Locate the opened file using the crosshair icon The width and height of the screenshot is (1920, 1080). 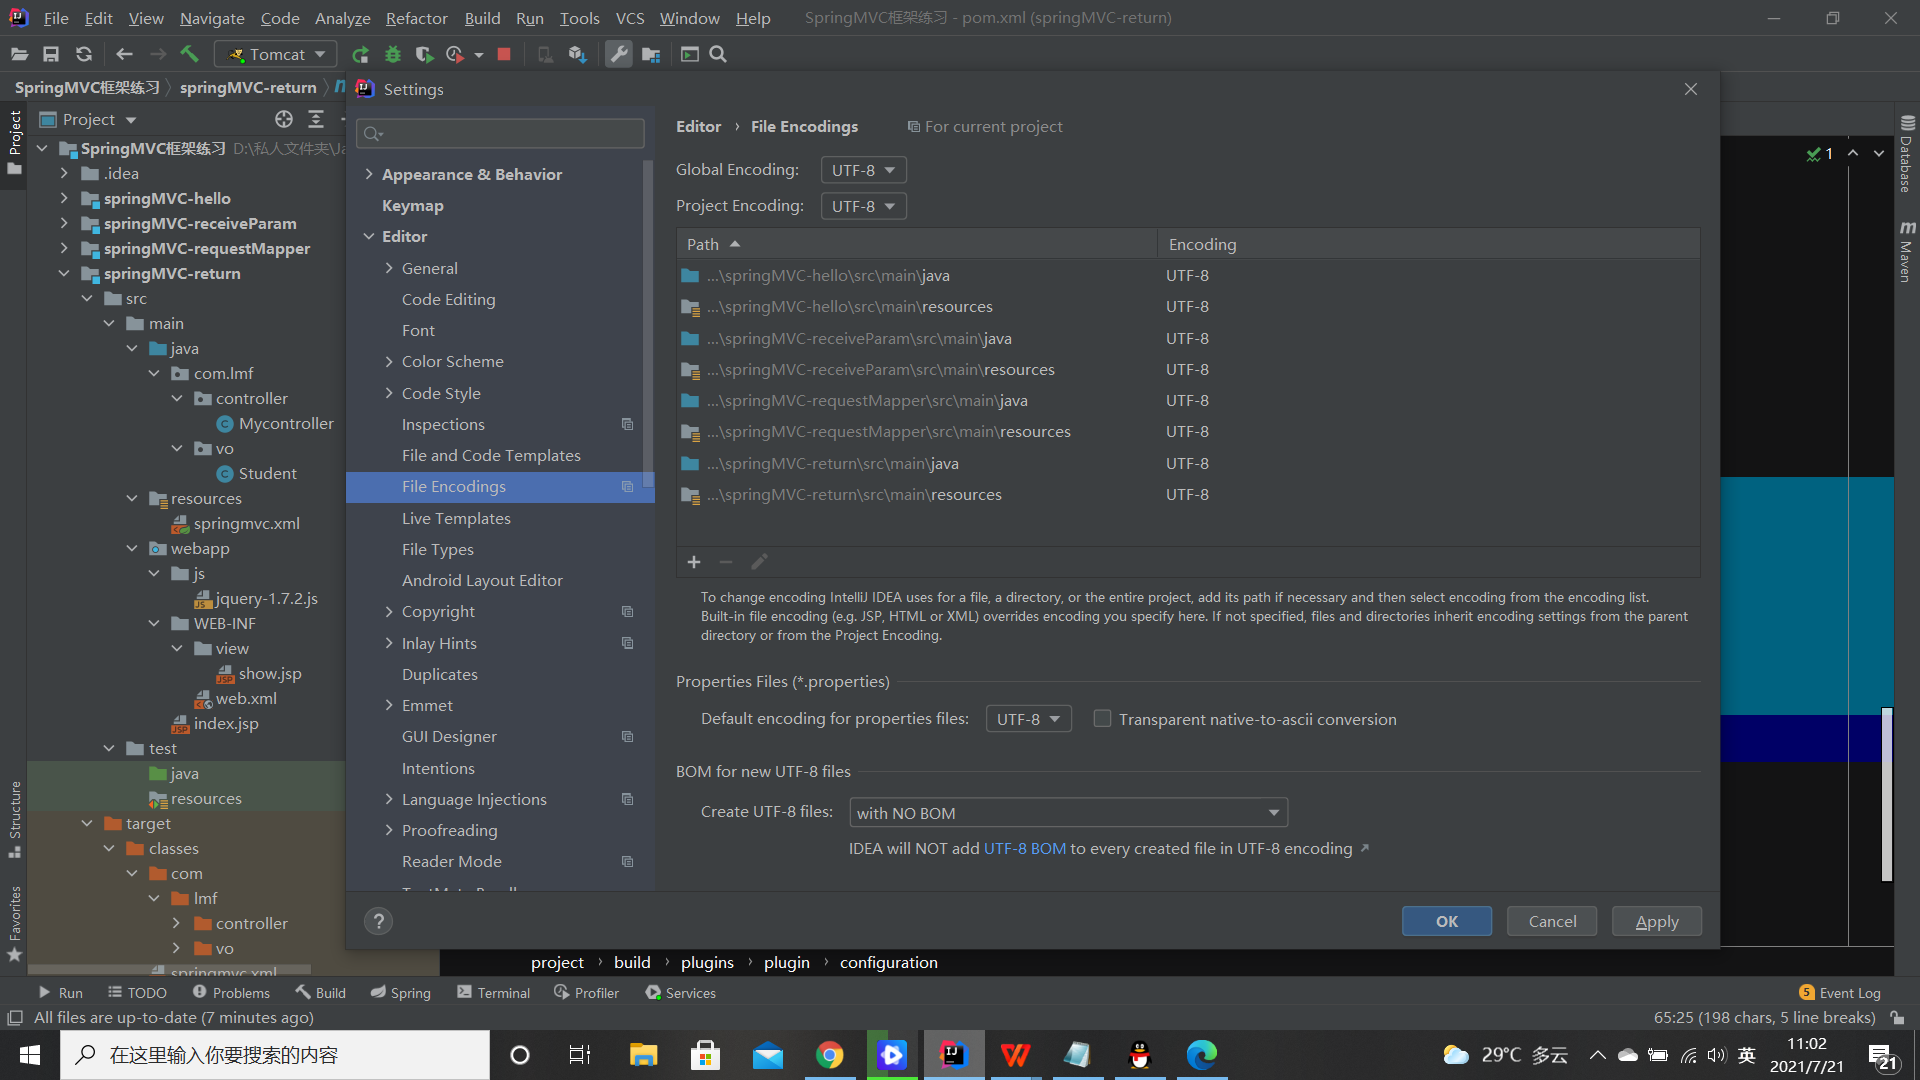pos(284,119)
